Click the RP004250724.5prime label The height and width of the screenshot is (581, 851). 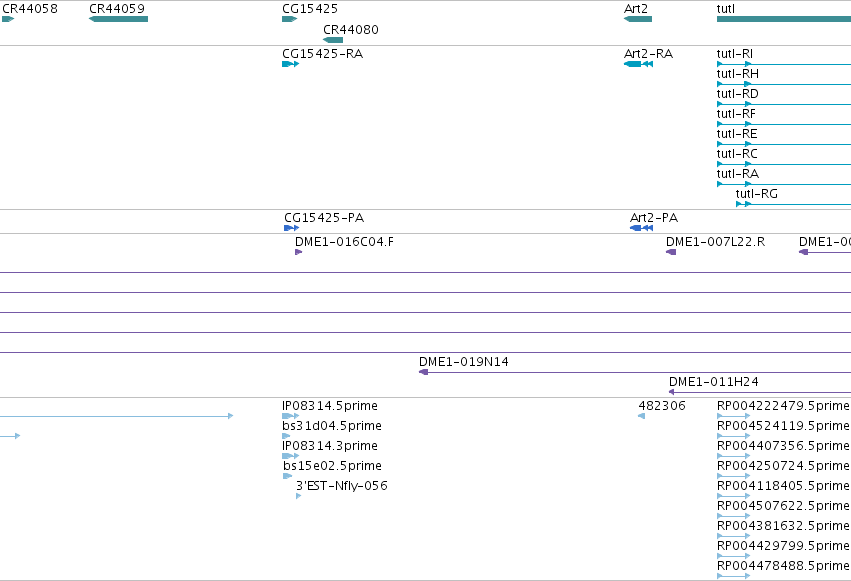783,466
